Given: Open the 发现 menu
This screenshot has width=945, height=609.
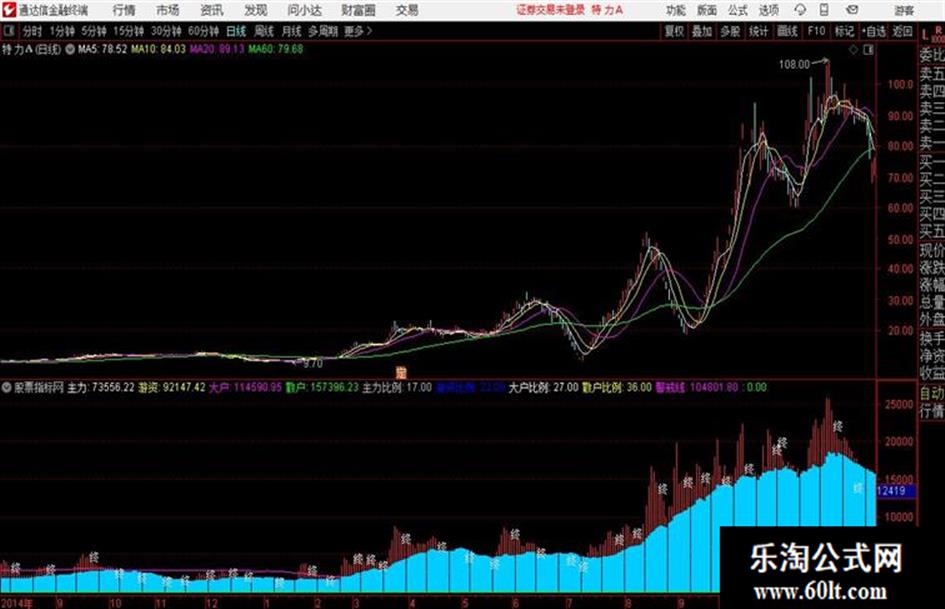Looking at the screenshot, I should (x=256, y=10).
